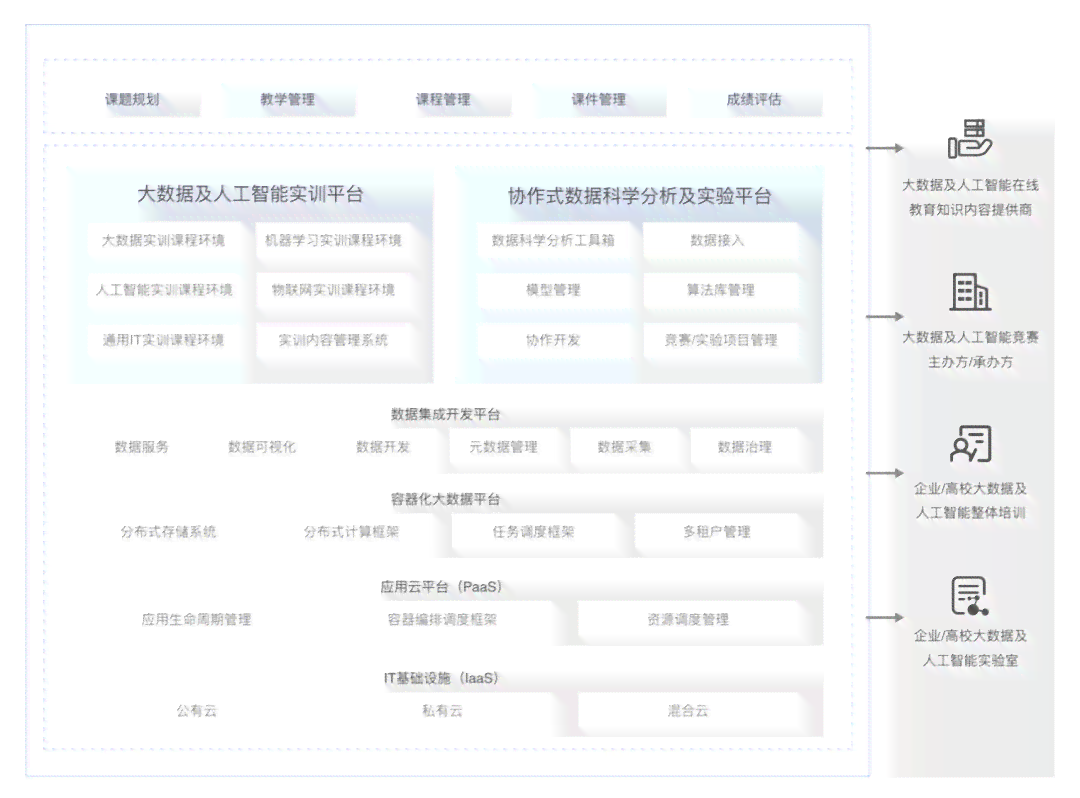
Task: Click 数据服务 item
Action: (x=141, y=447)
